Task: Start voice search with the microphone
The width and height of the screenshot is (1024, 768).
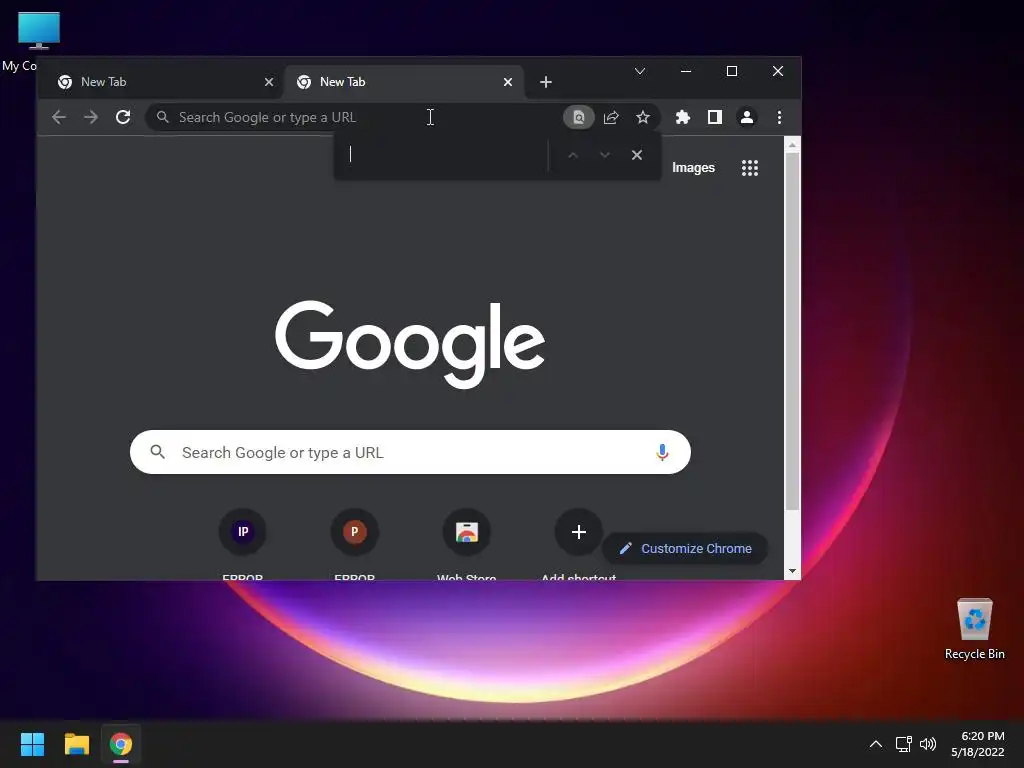Action: [x=662, y=452]
